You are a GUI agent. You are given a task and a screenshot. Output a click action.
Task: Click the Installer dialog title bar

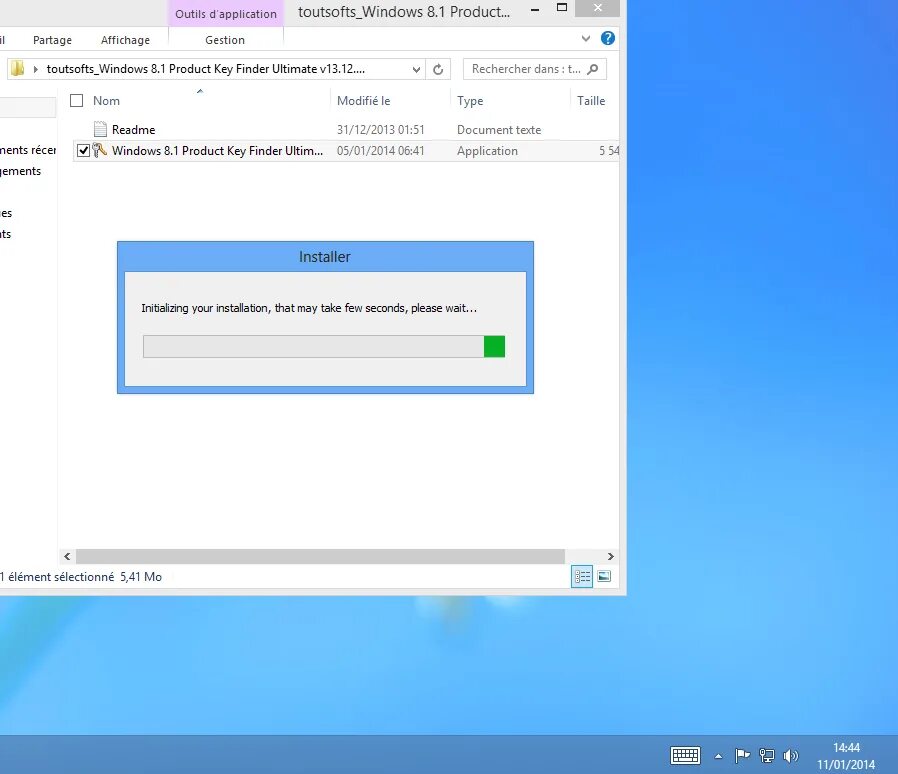[x=325, y=257]
